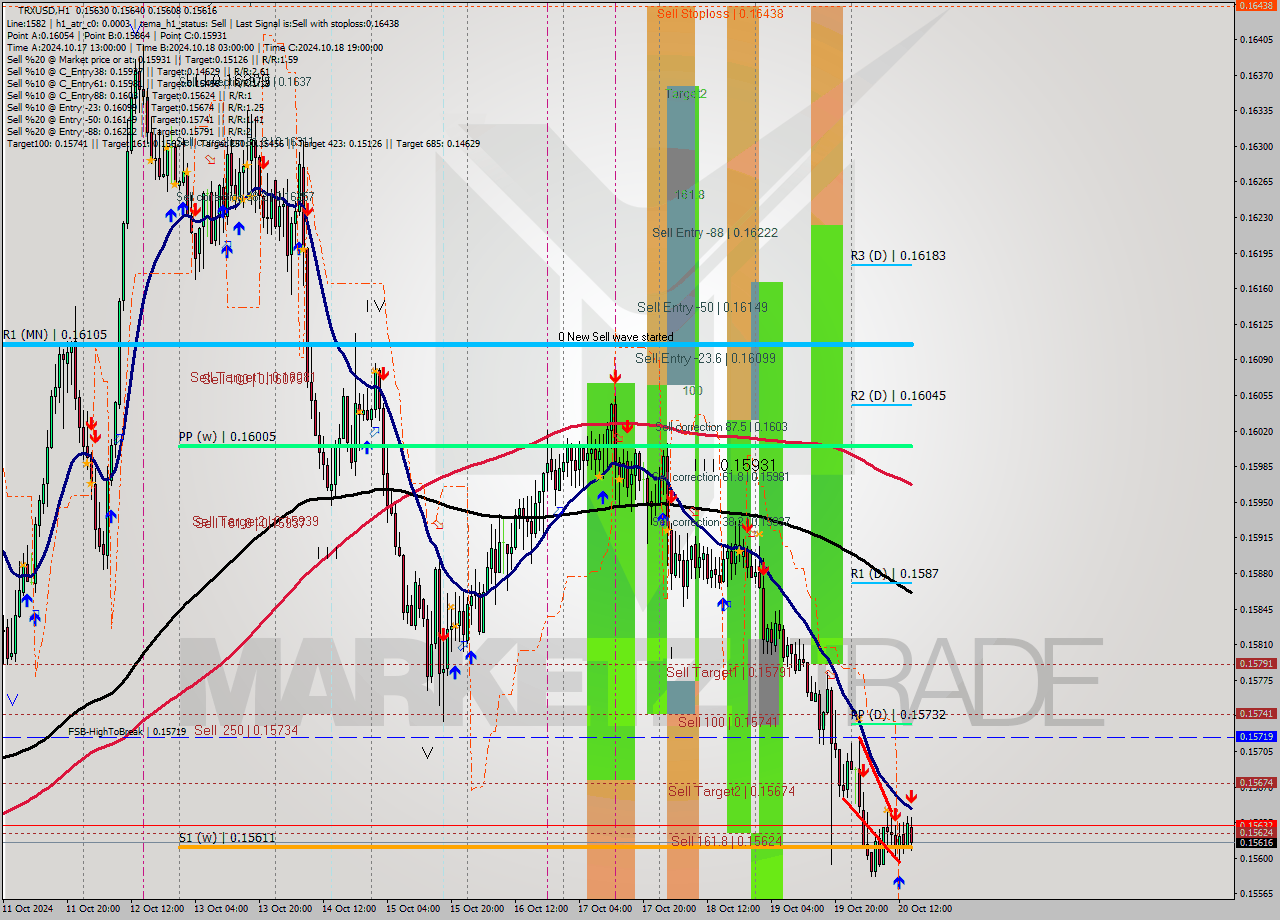This screenshot has width=1280, height=920.
Task: Click the '17 Oct 04:00' time axis label
Action: [605, 909]
